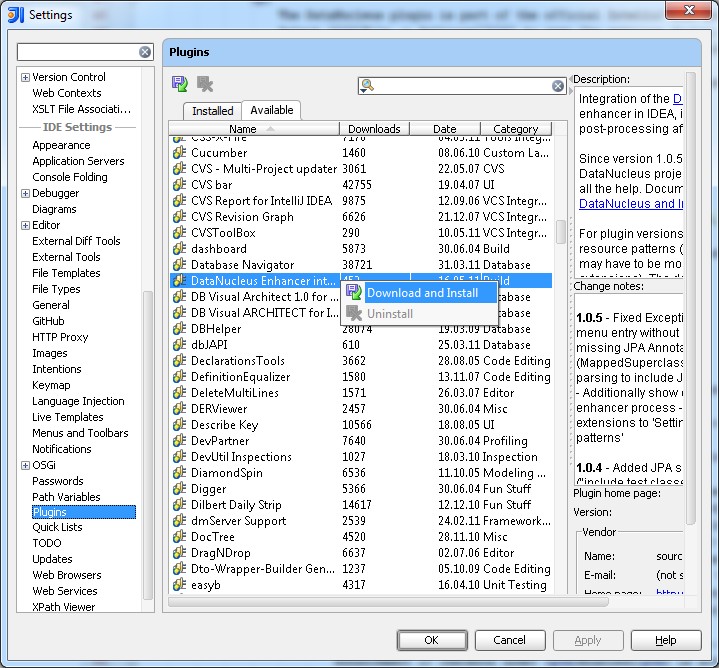Select the dmServer Support plugin row
The width and height of the screenshot is (719, 668).
pos(361,520)
